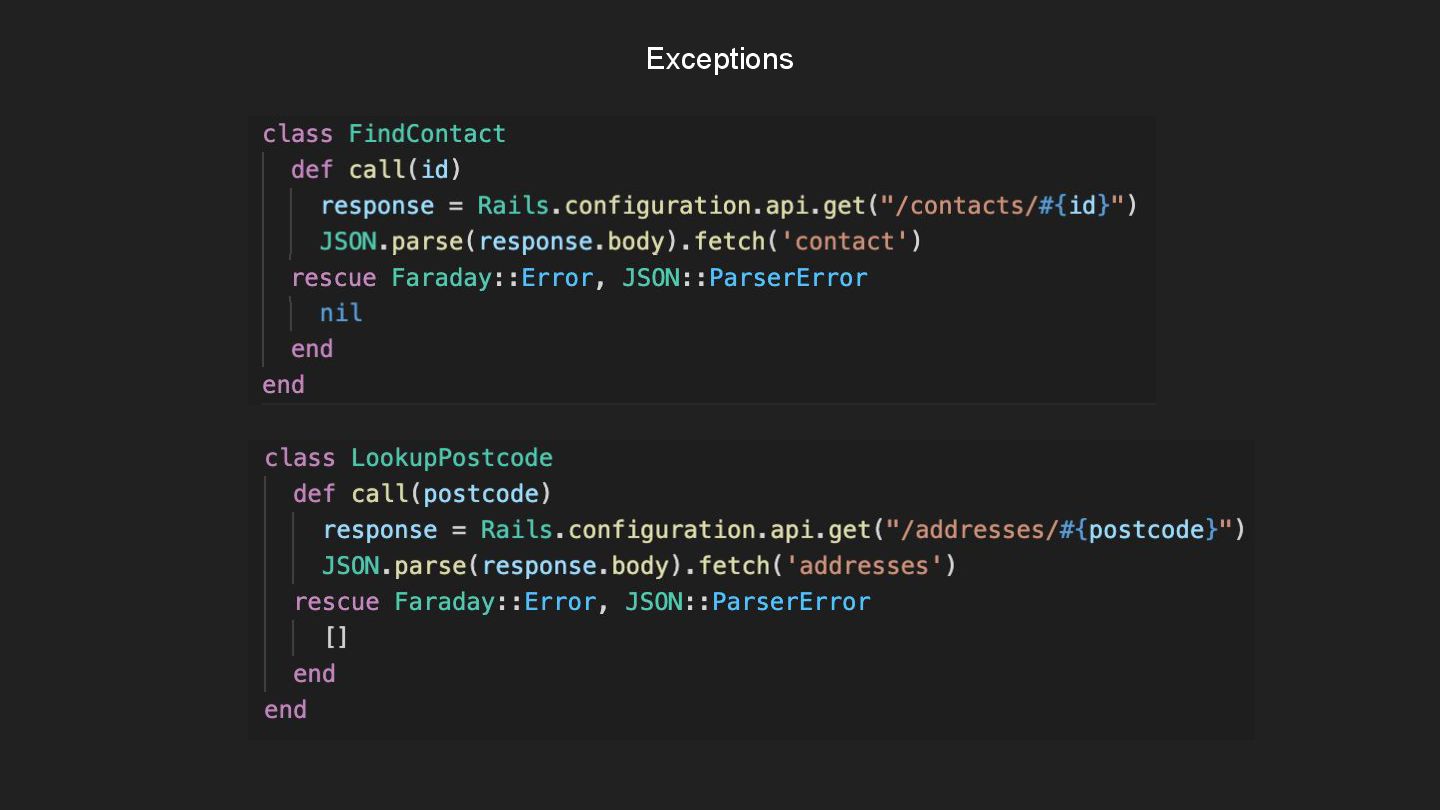Click the final 'end' of FindContact class
This screenshot has width=1440, height=810.
283,385
